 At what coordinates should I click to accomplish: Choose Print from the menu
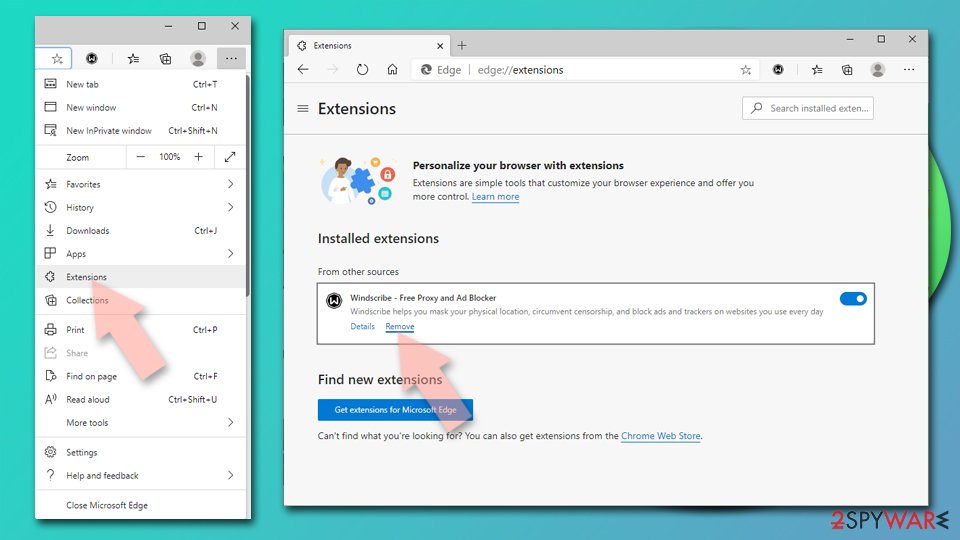click(141, 330)
